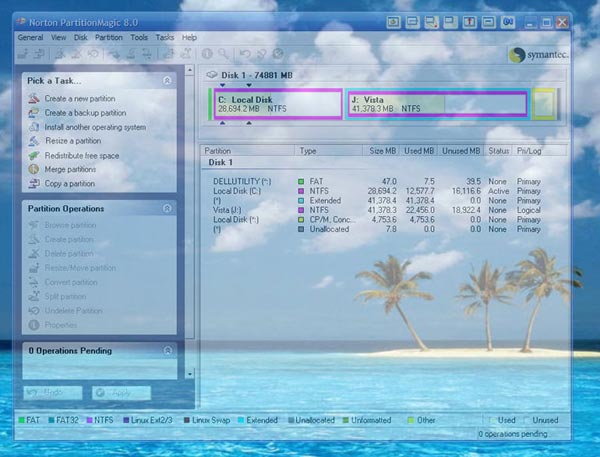
Task: Click the status bar '0 operations pending' text
Action: (513, 434)
